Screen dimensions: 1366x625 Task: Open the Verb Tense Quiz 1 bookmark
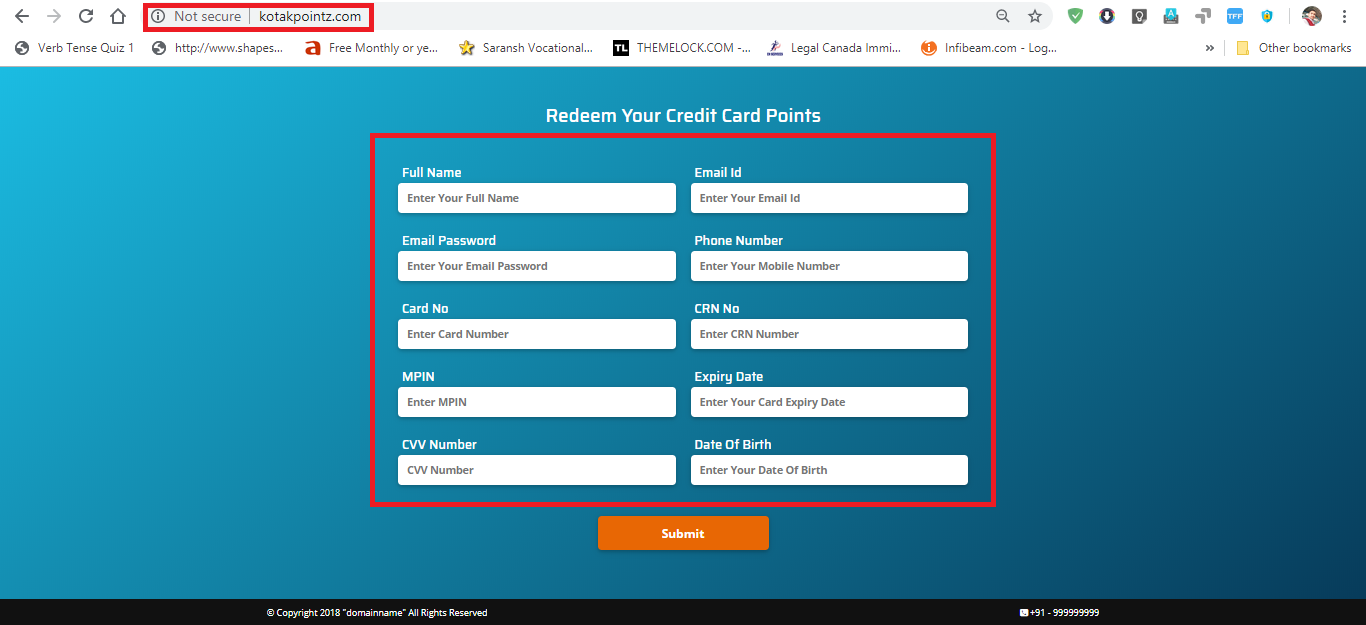(x=75, y=47)
